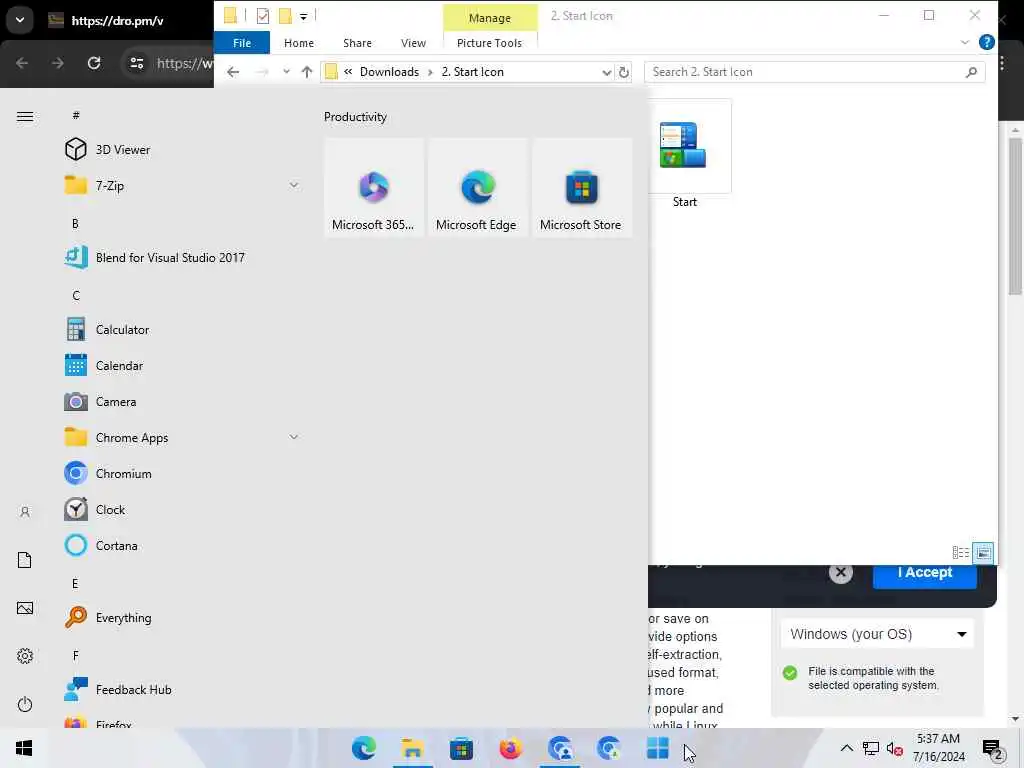Click the Microsoft 365 tile

coord(373,187)
